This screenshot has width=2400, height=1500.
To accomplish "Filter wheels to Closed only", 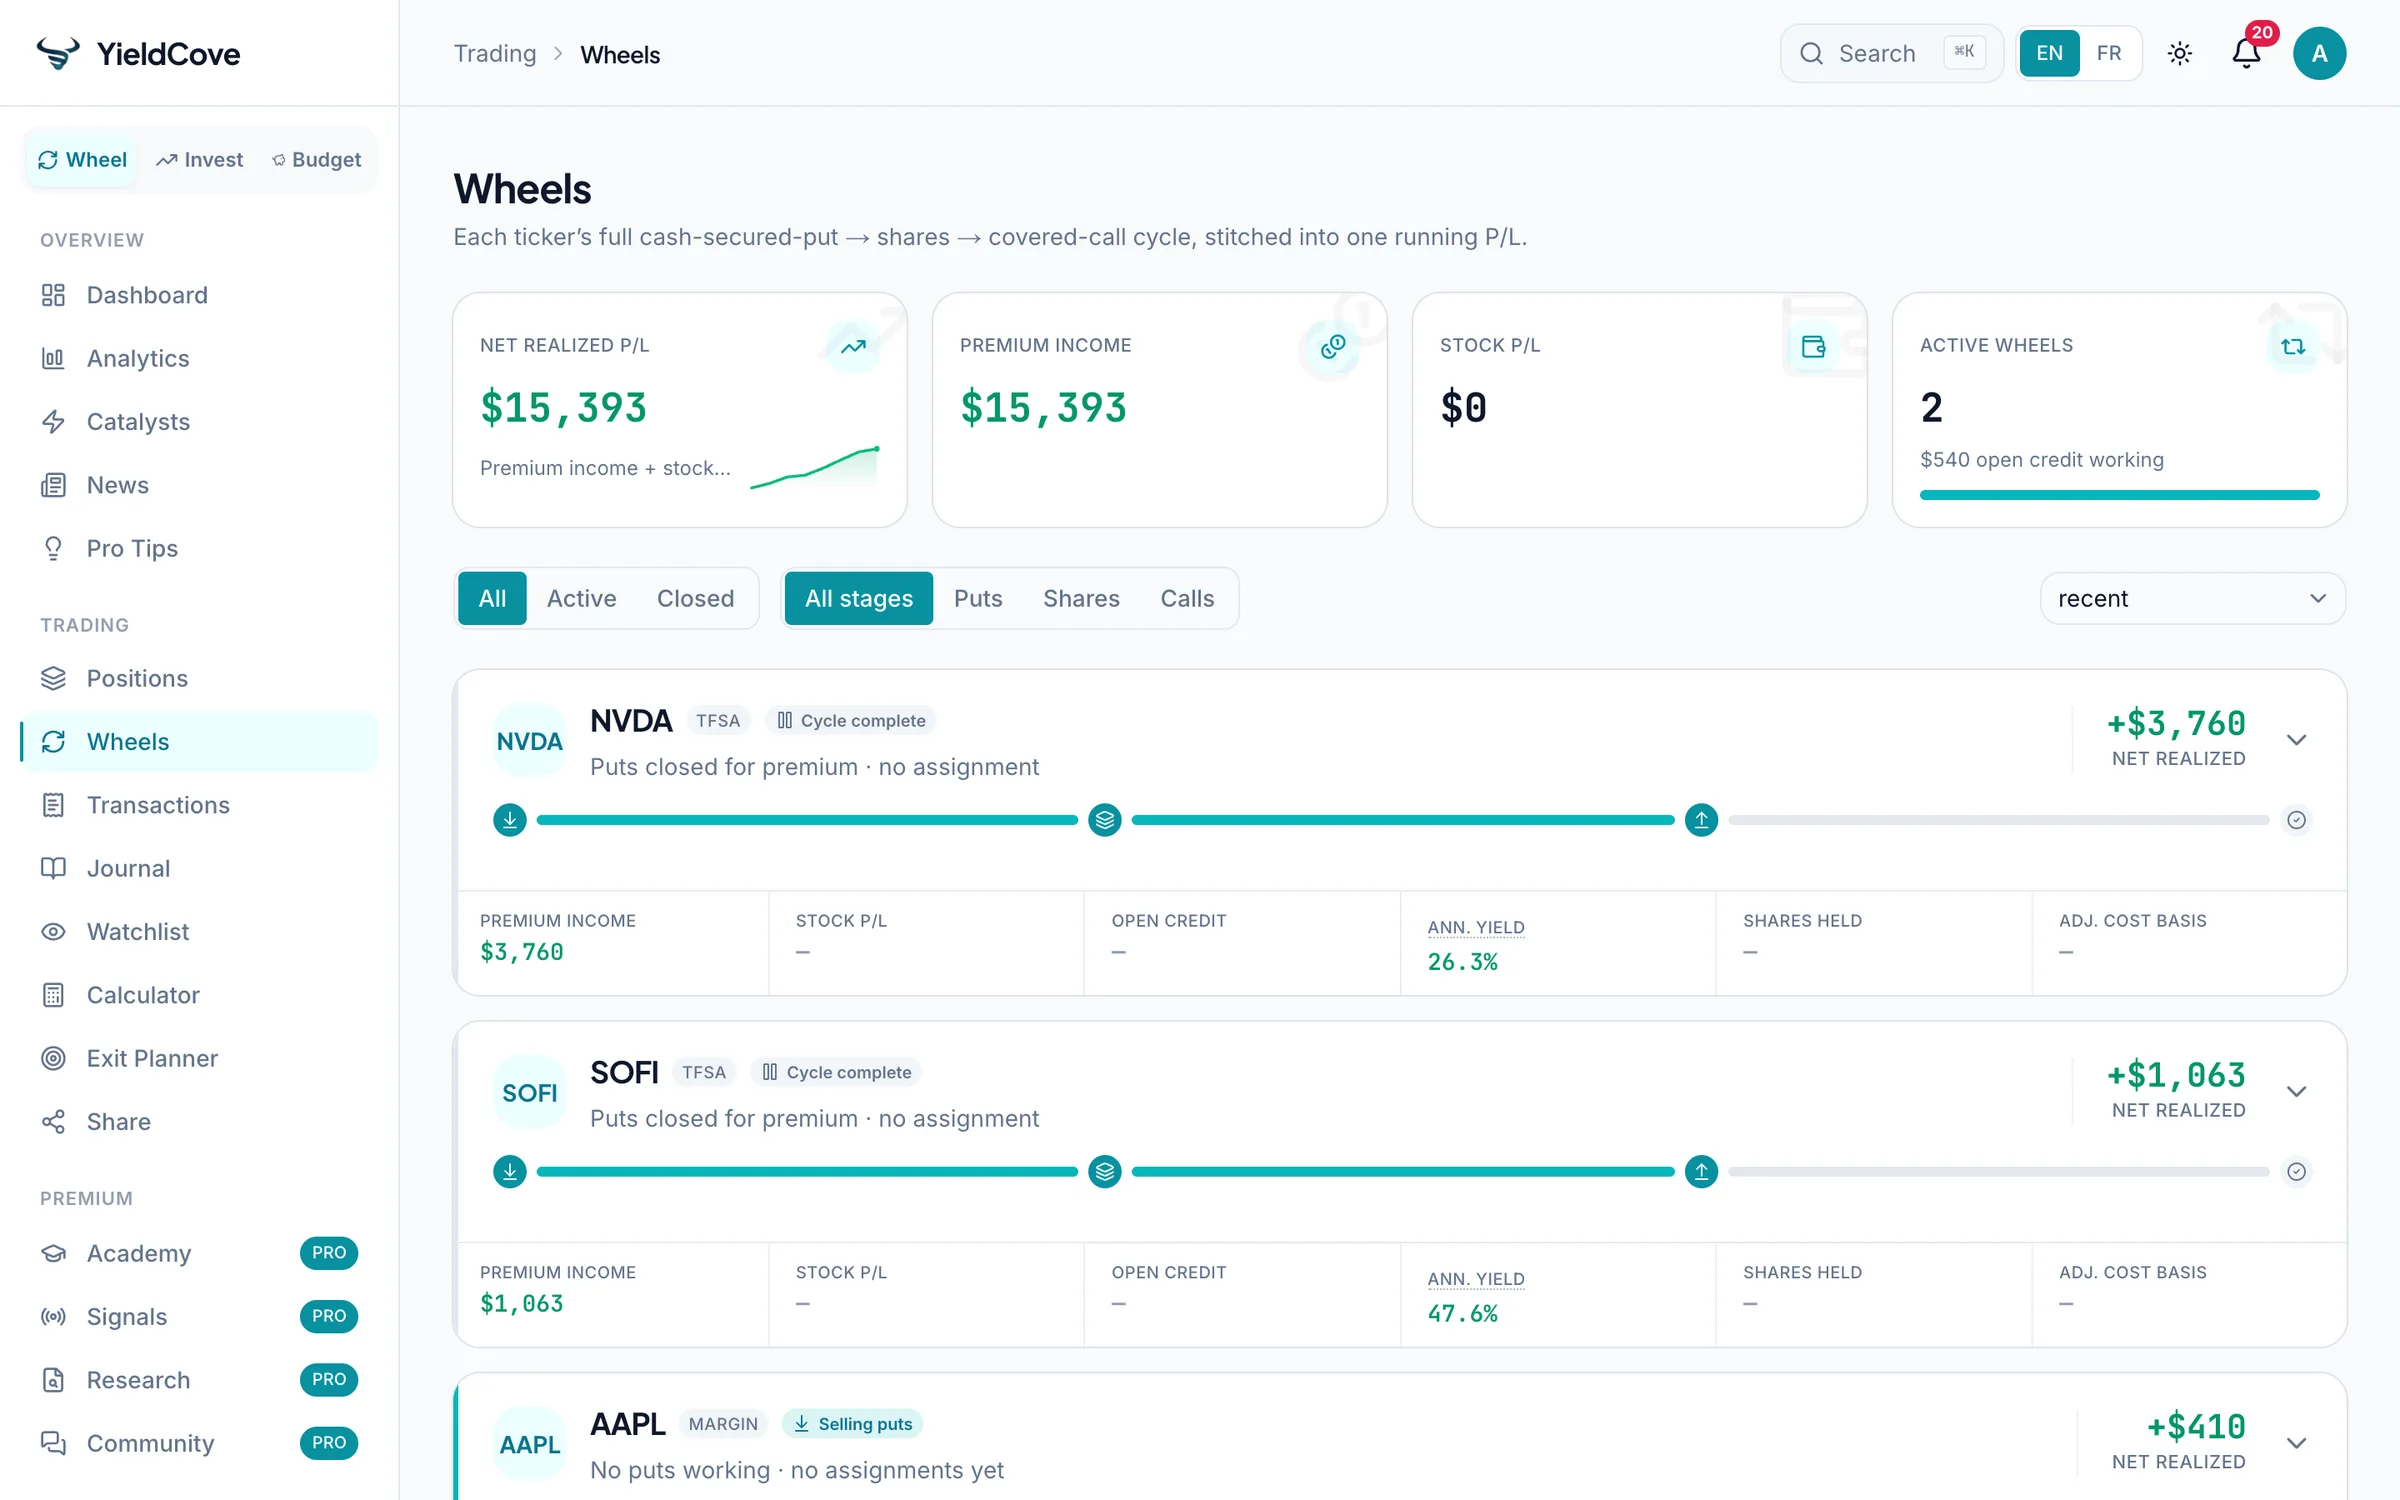I will point(695,598).
